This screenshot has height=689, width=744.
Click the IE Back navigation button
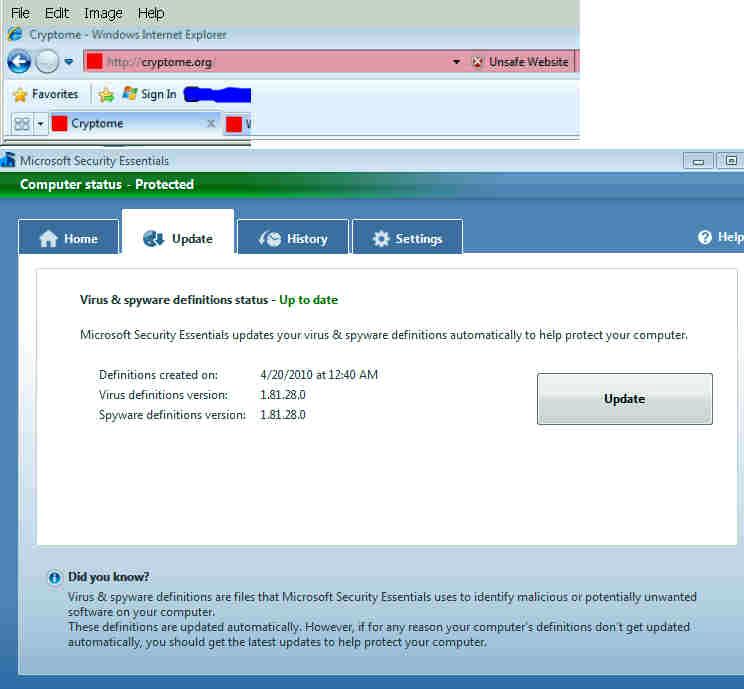(18, 62)
